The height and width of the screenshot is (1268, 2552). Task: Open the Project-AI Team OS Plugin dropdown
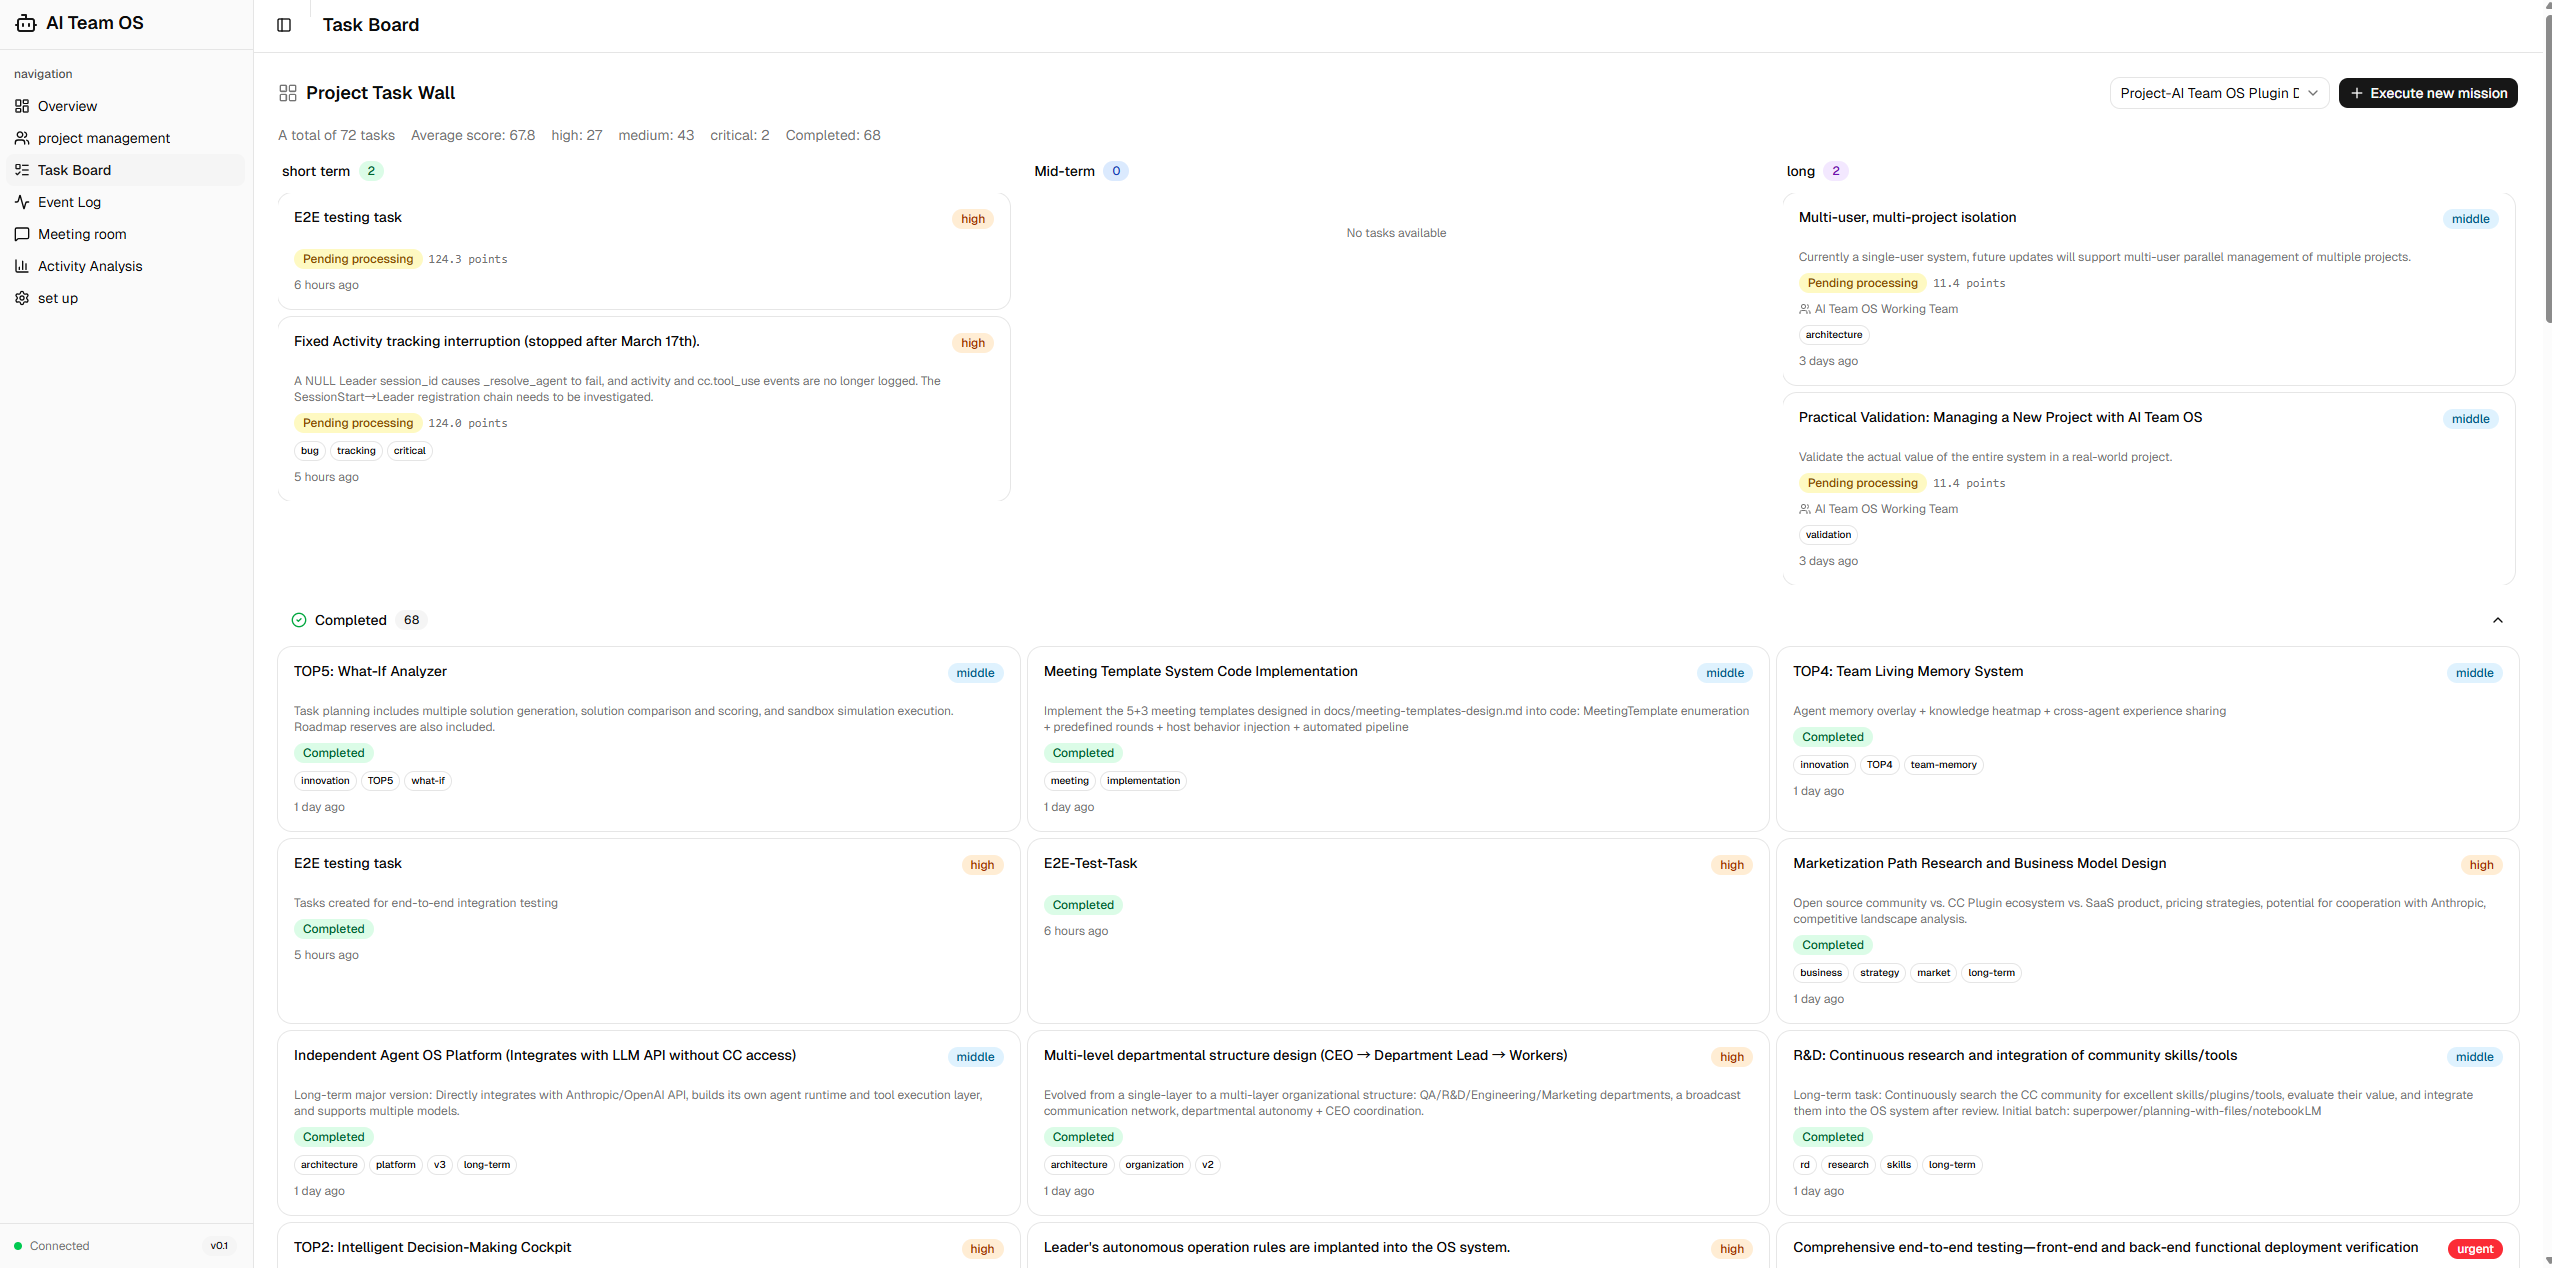[x=2218, y=92]
